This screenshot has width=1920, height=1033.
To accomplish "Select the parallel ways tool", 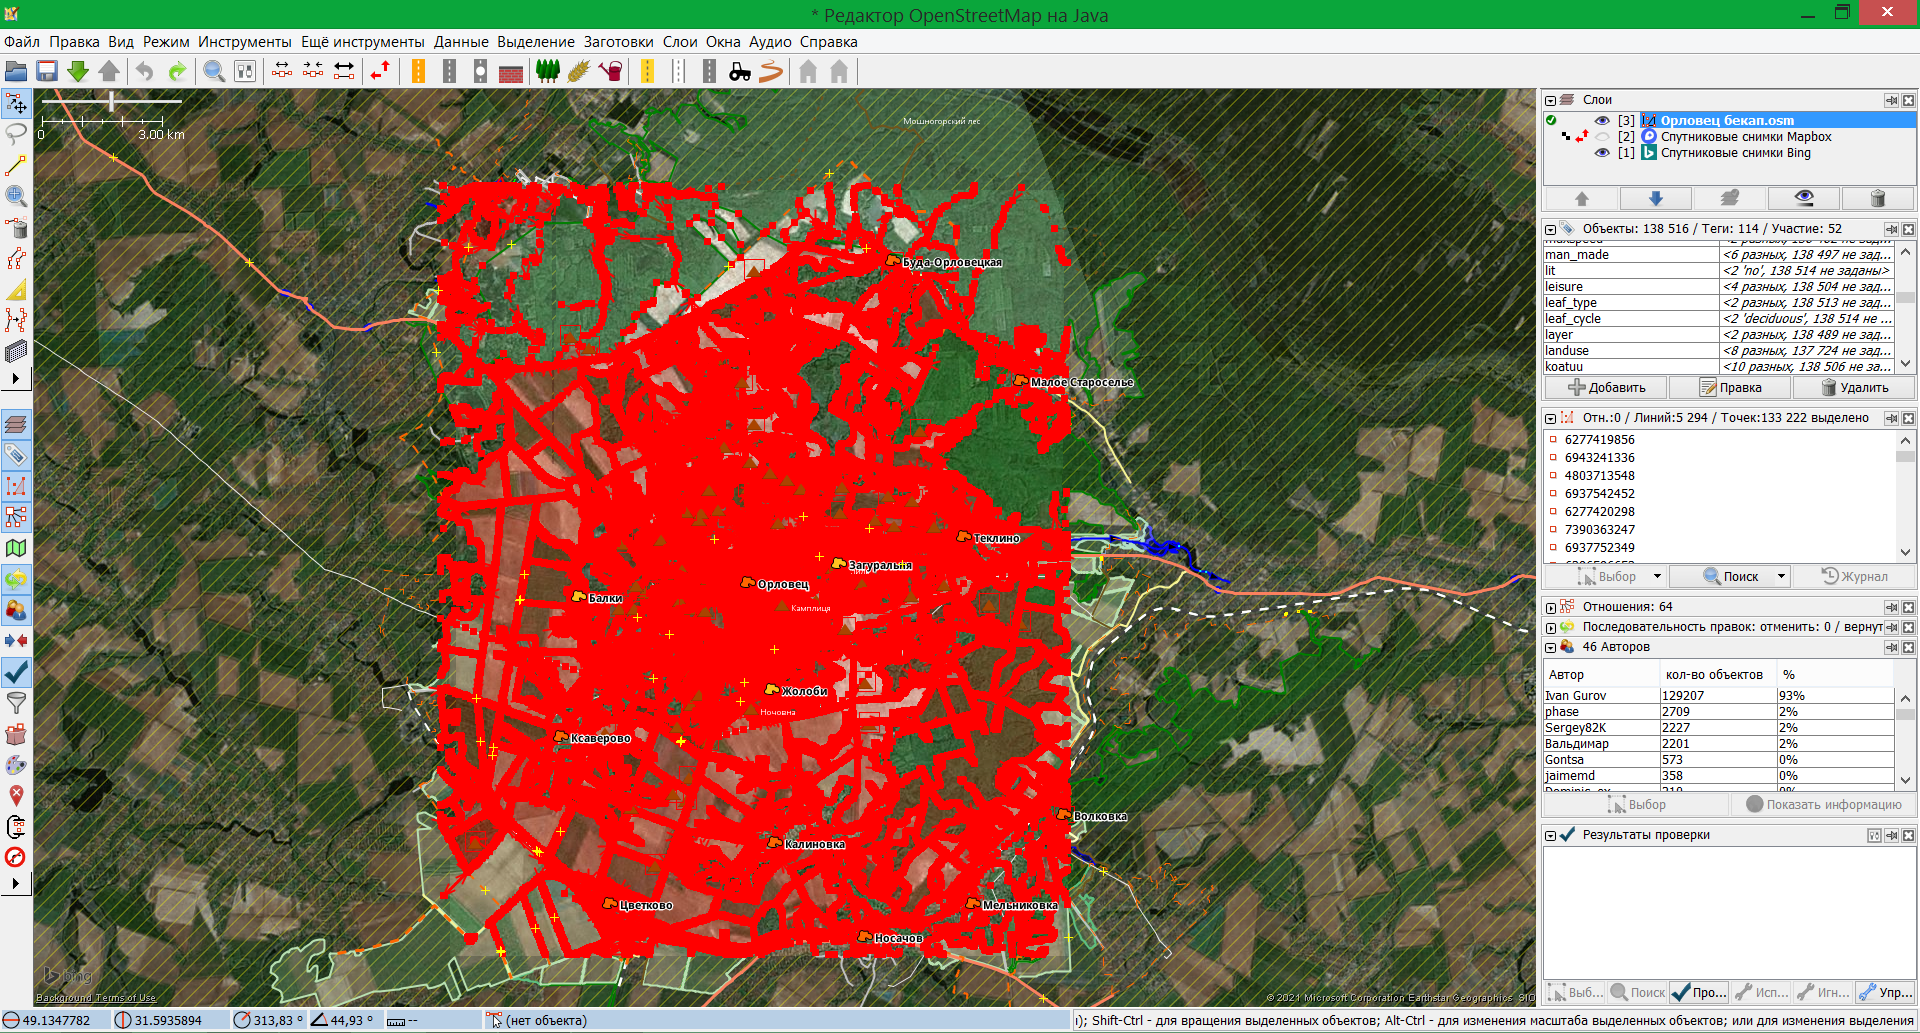I will [16, 320].
